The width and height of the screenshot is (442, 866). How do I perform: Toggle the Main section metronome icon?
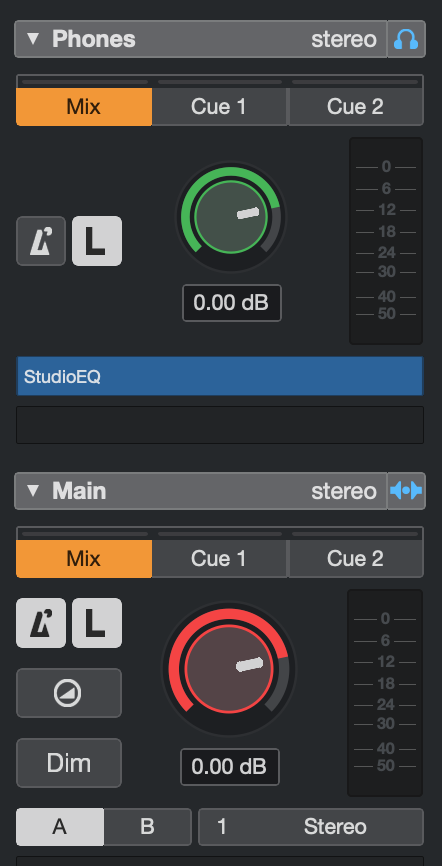[x=41, y=622]
